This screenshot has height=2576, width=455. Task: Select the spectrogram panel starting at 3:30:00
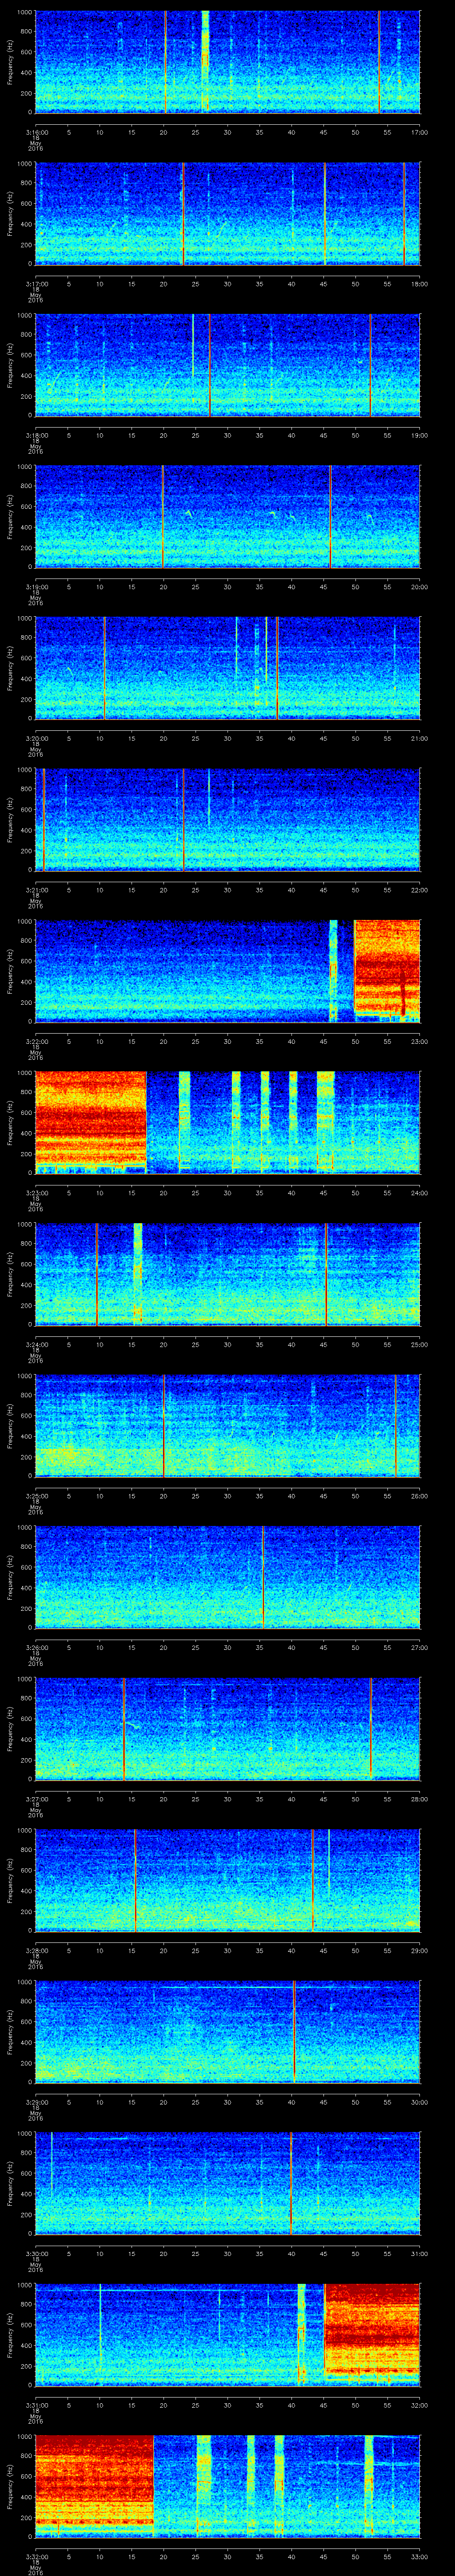pyautogui.click(x=227, y=2182)
